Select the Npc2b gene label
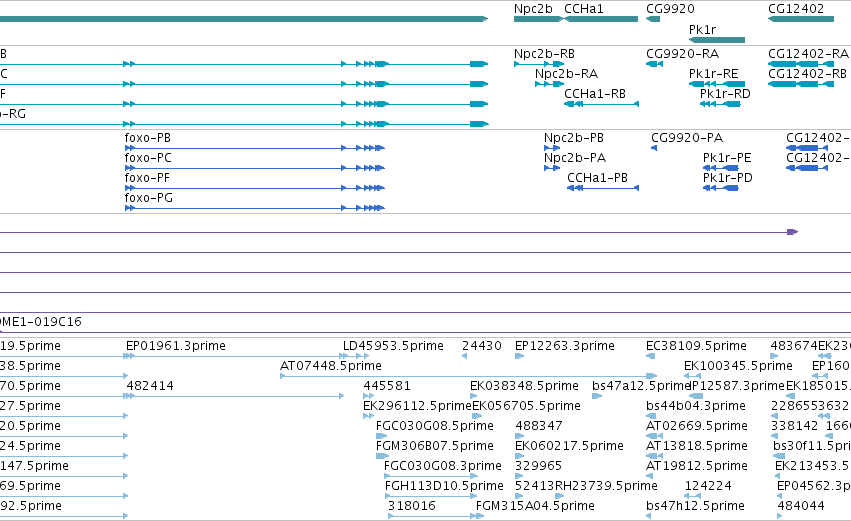Screen dimensions: 851x521 point(533,9)
